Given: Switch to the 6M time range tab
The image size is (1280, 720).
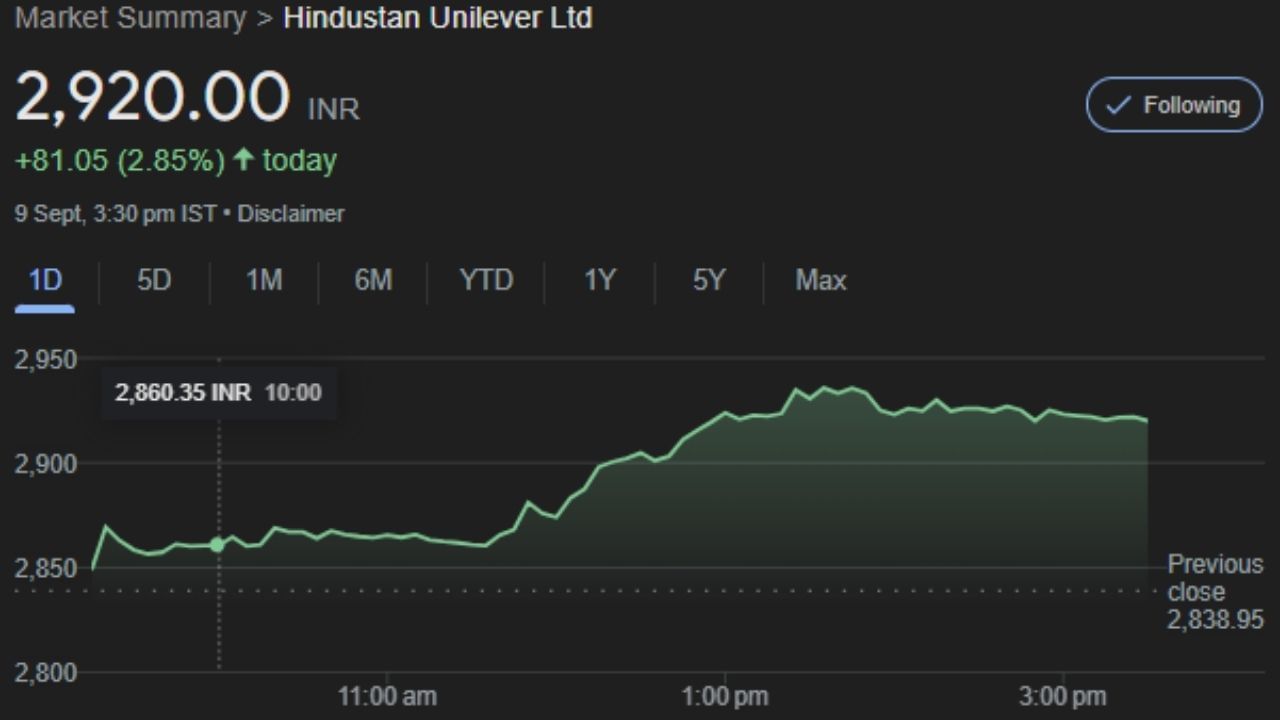Looking at the screenshot, I should 373,281.
